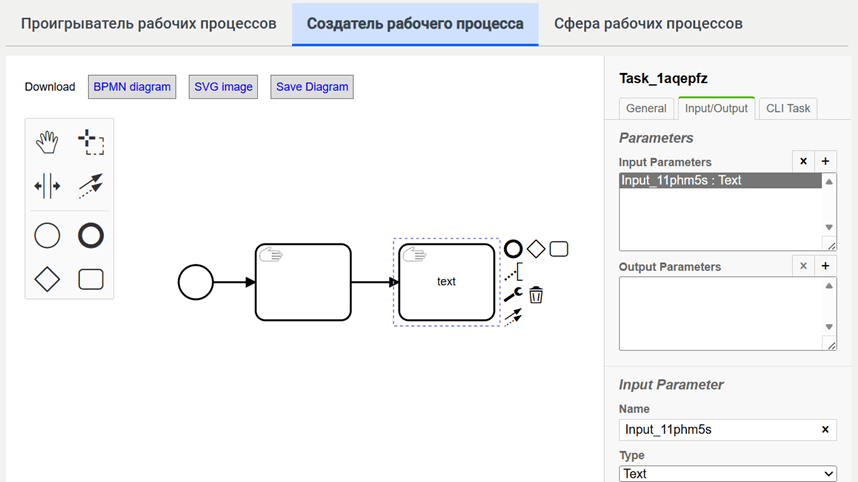Delete the selected task with trash icon

(536, 295)
